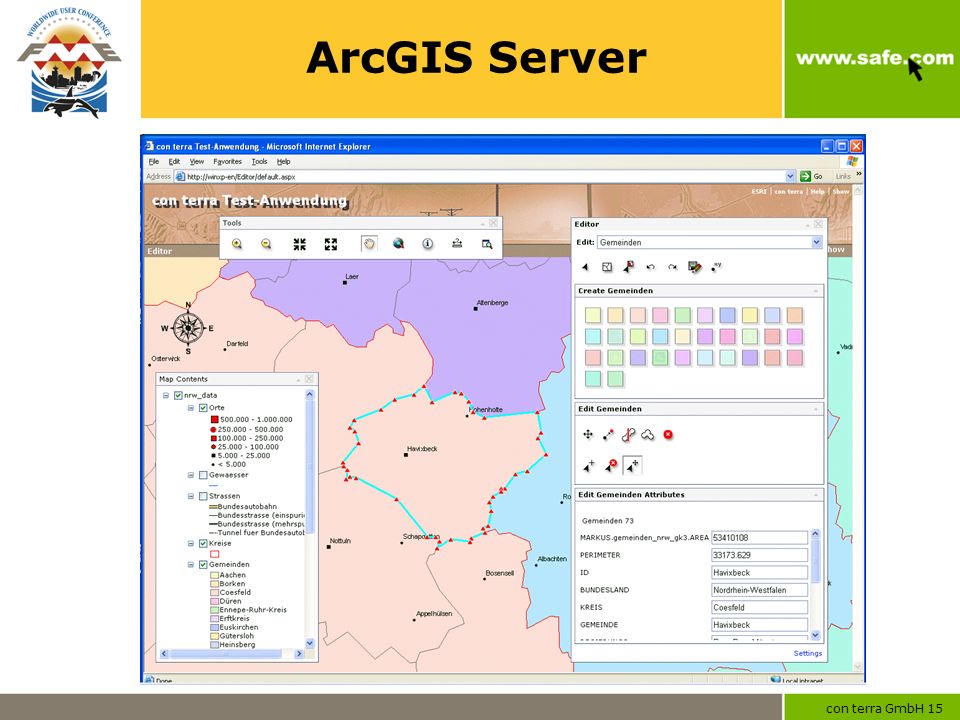Click the arrow with red flag editor icon
Image resolution: width=960 pixels, height=720 pixels.
[x=628, y=266]
